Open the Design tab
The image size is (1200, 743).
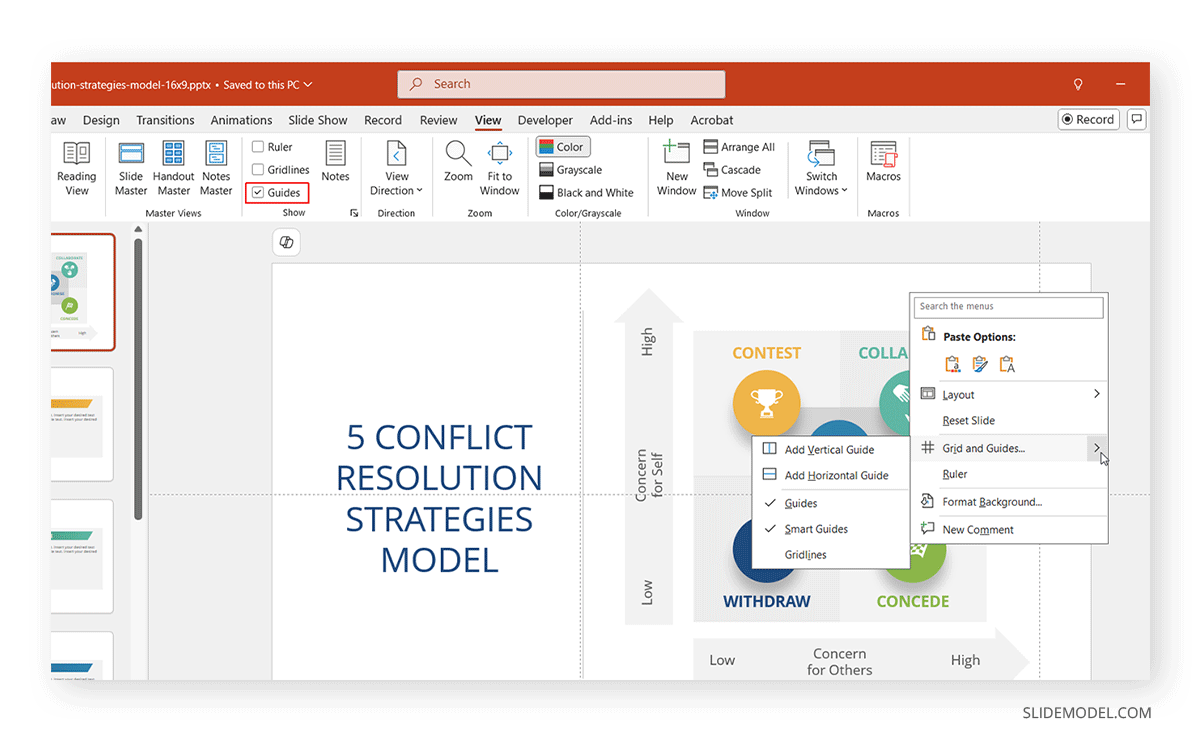pos(101,120)
